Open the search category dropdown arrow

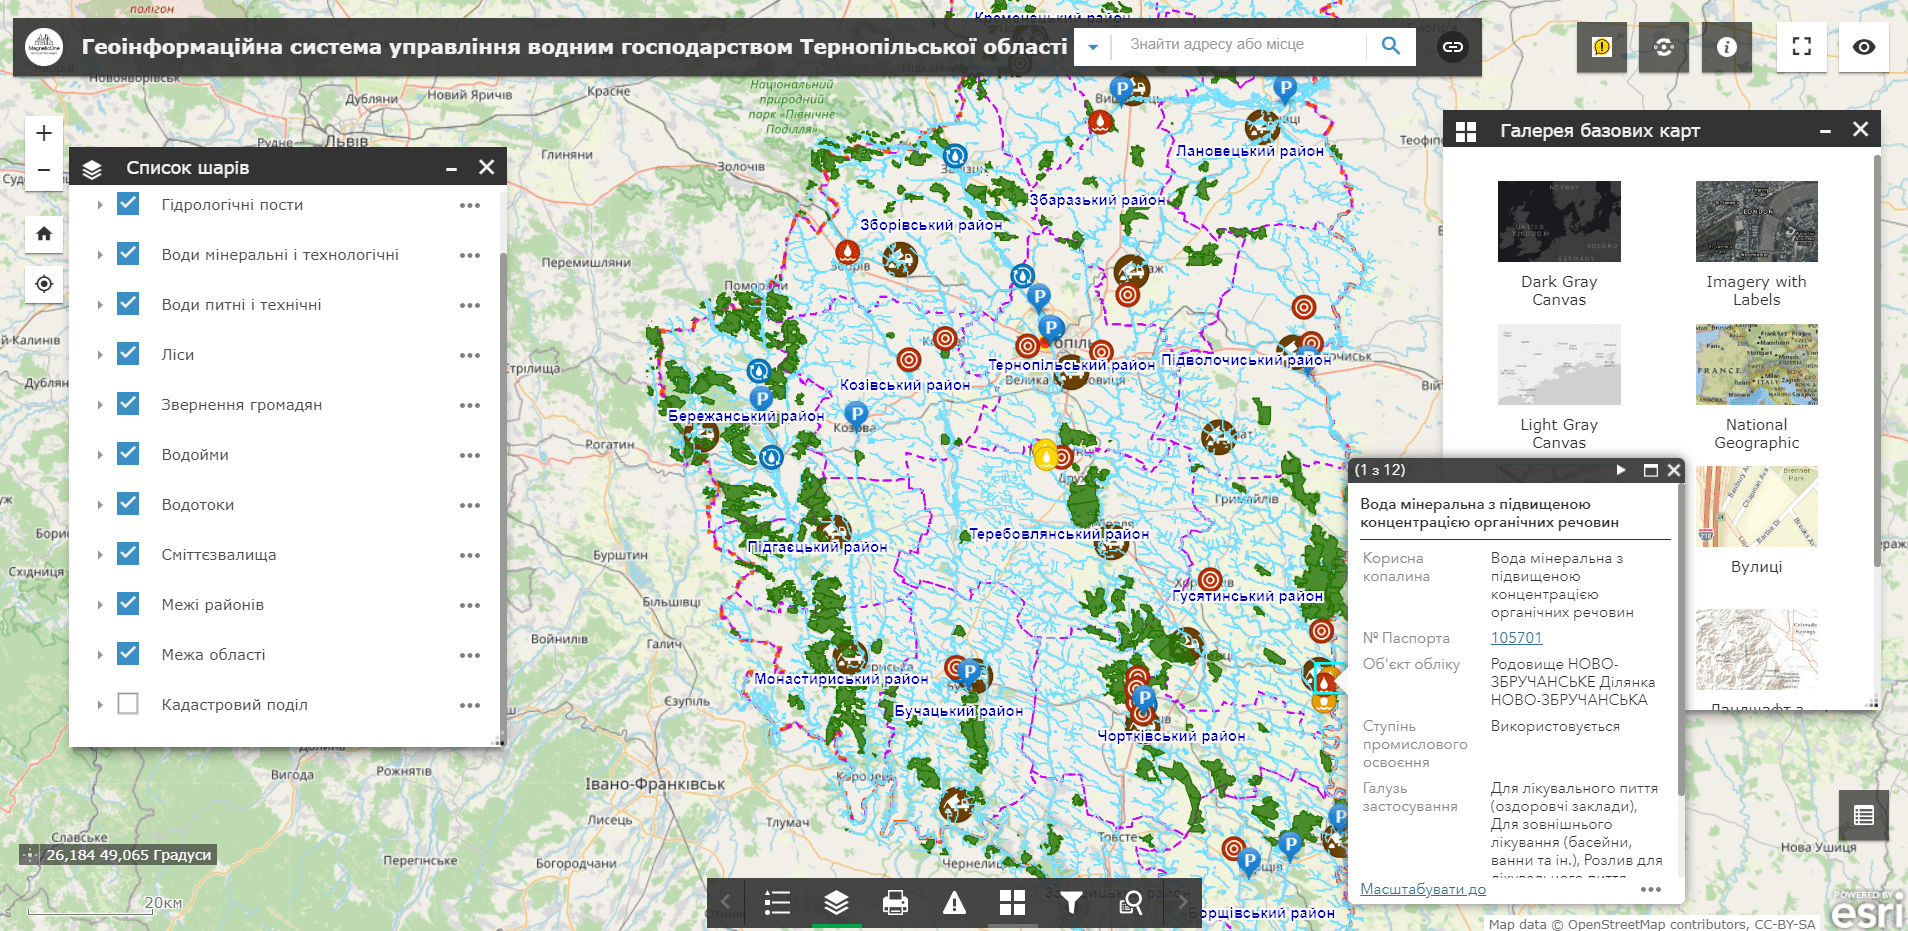(x=1094, y=46)
